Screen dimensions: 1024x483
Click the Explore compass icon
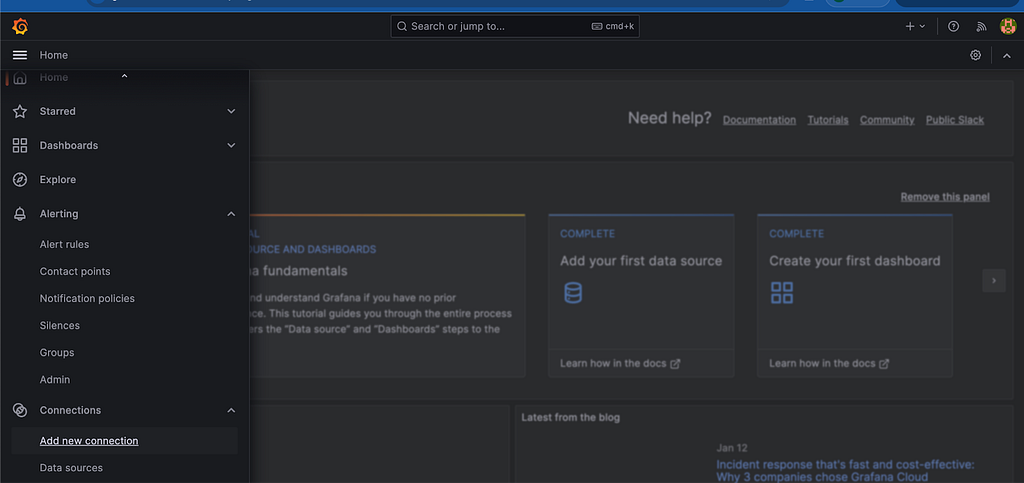tap(20, 179)
